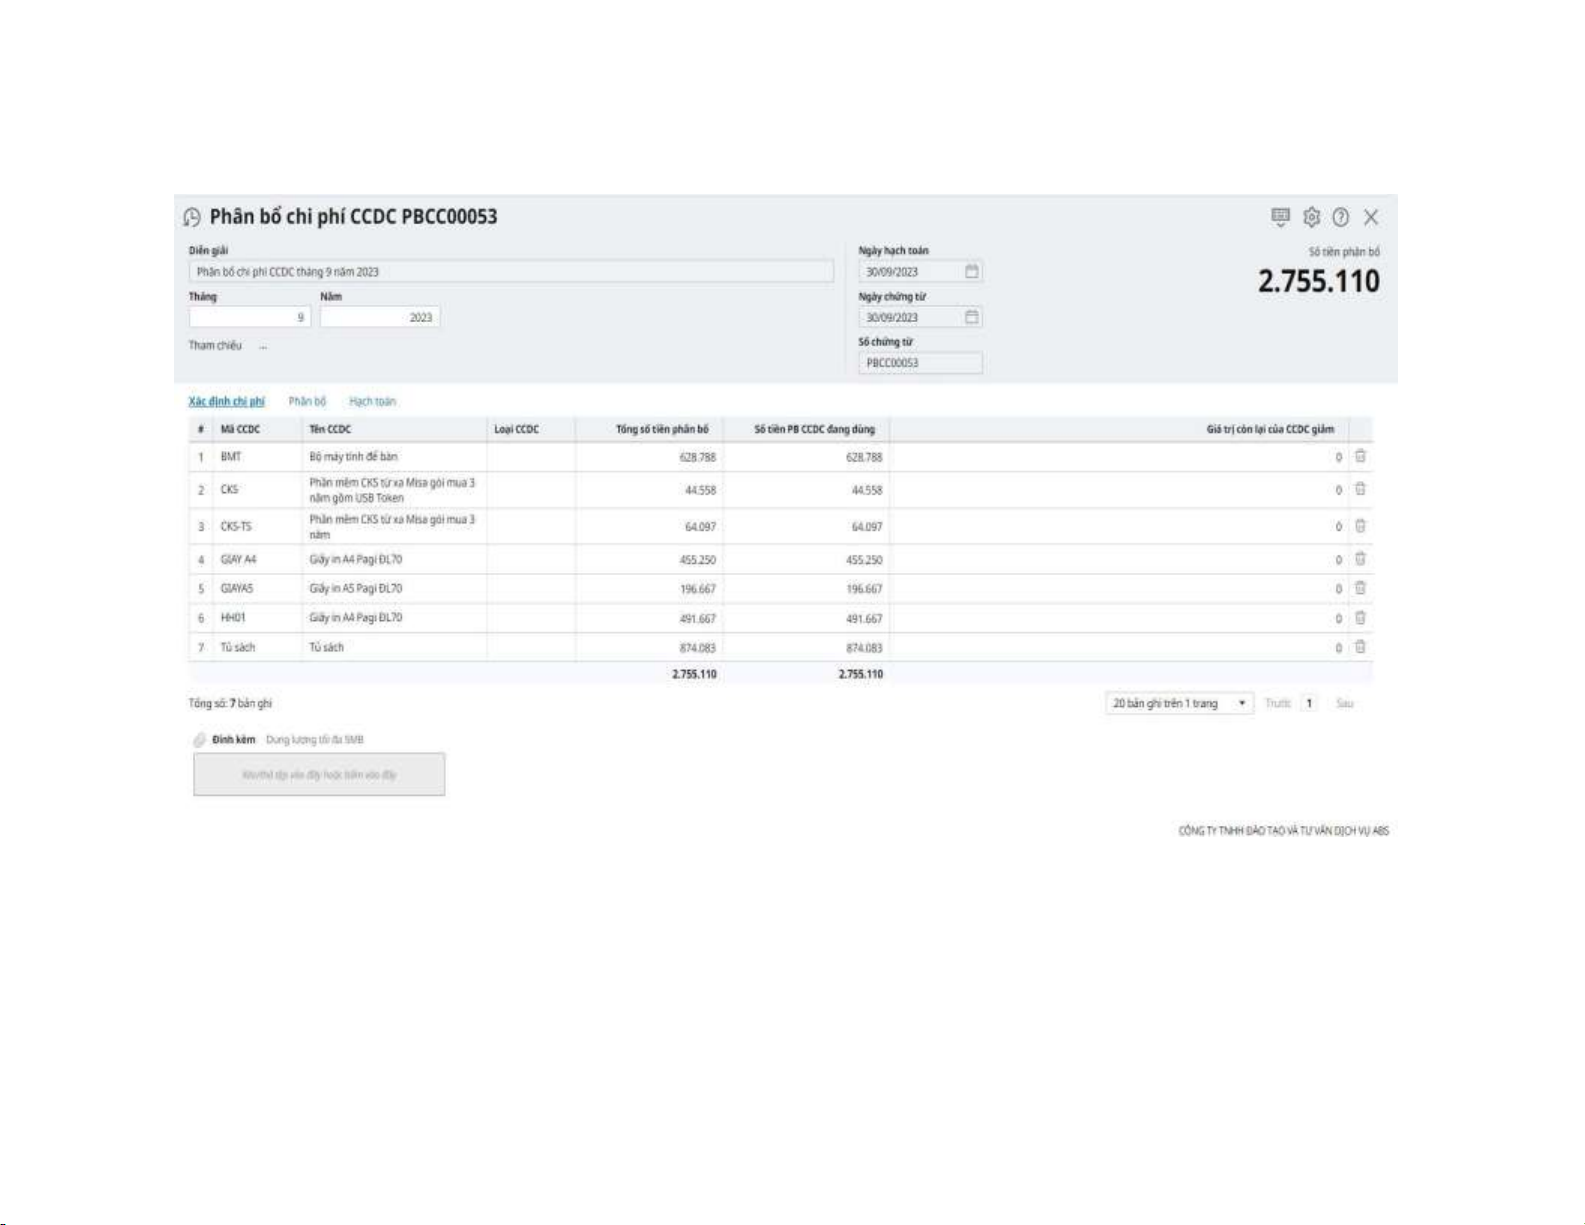The width and height of the screenshot is (1585, 1225).
Task: Click the Số chứng từ field PBCC00053
Action: [920, 363]
